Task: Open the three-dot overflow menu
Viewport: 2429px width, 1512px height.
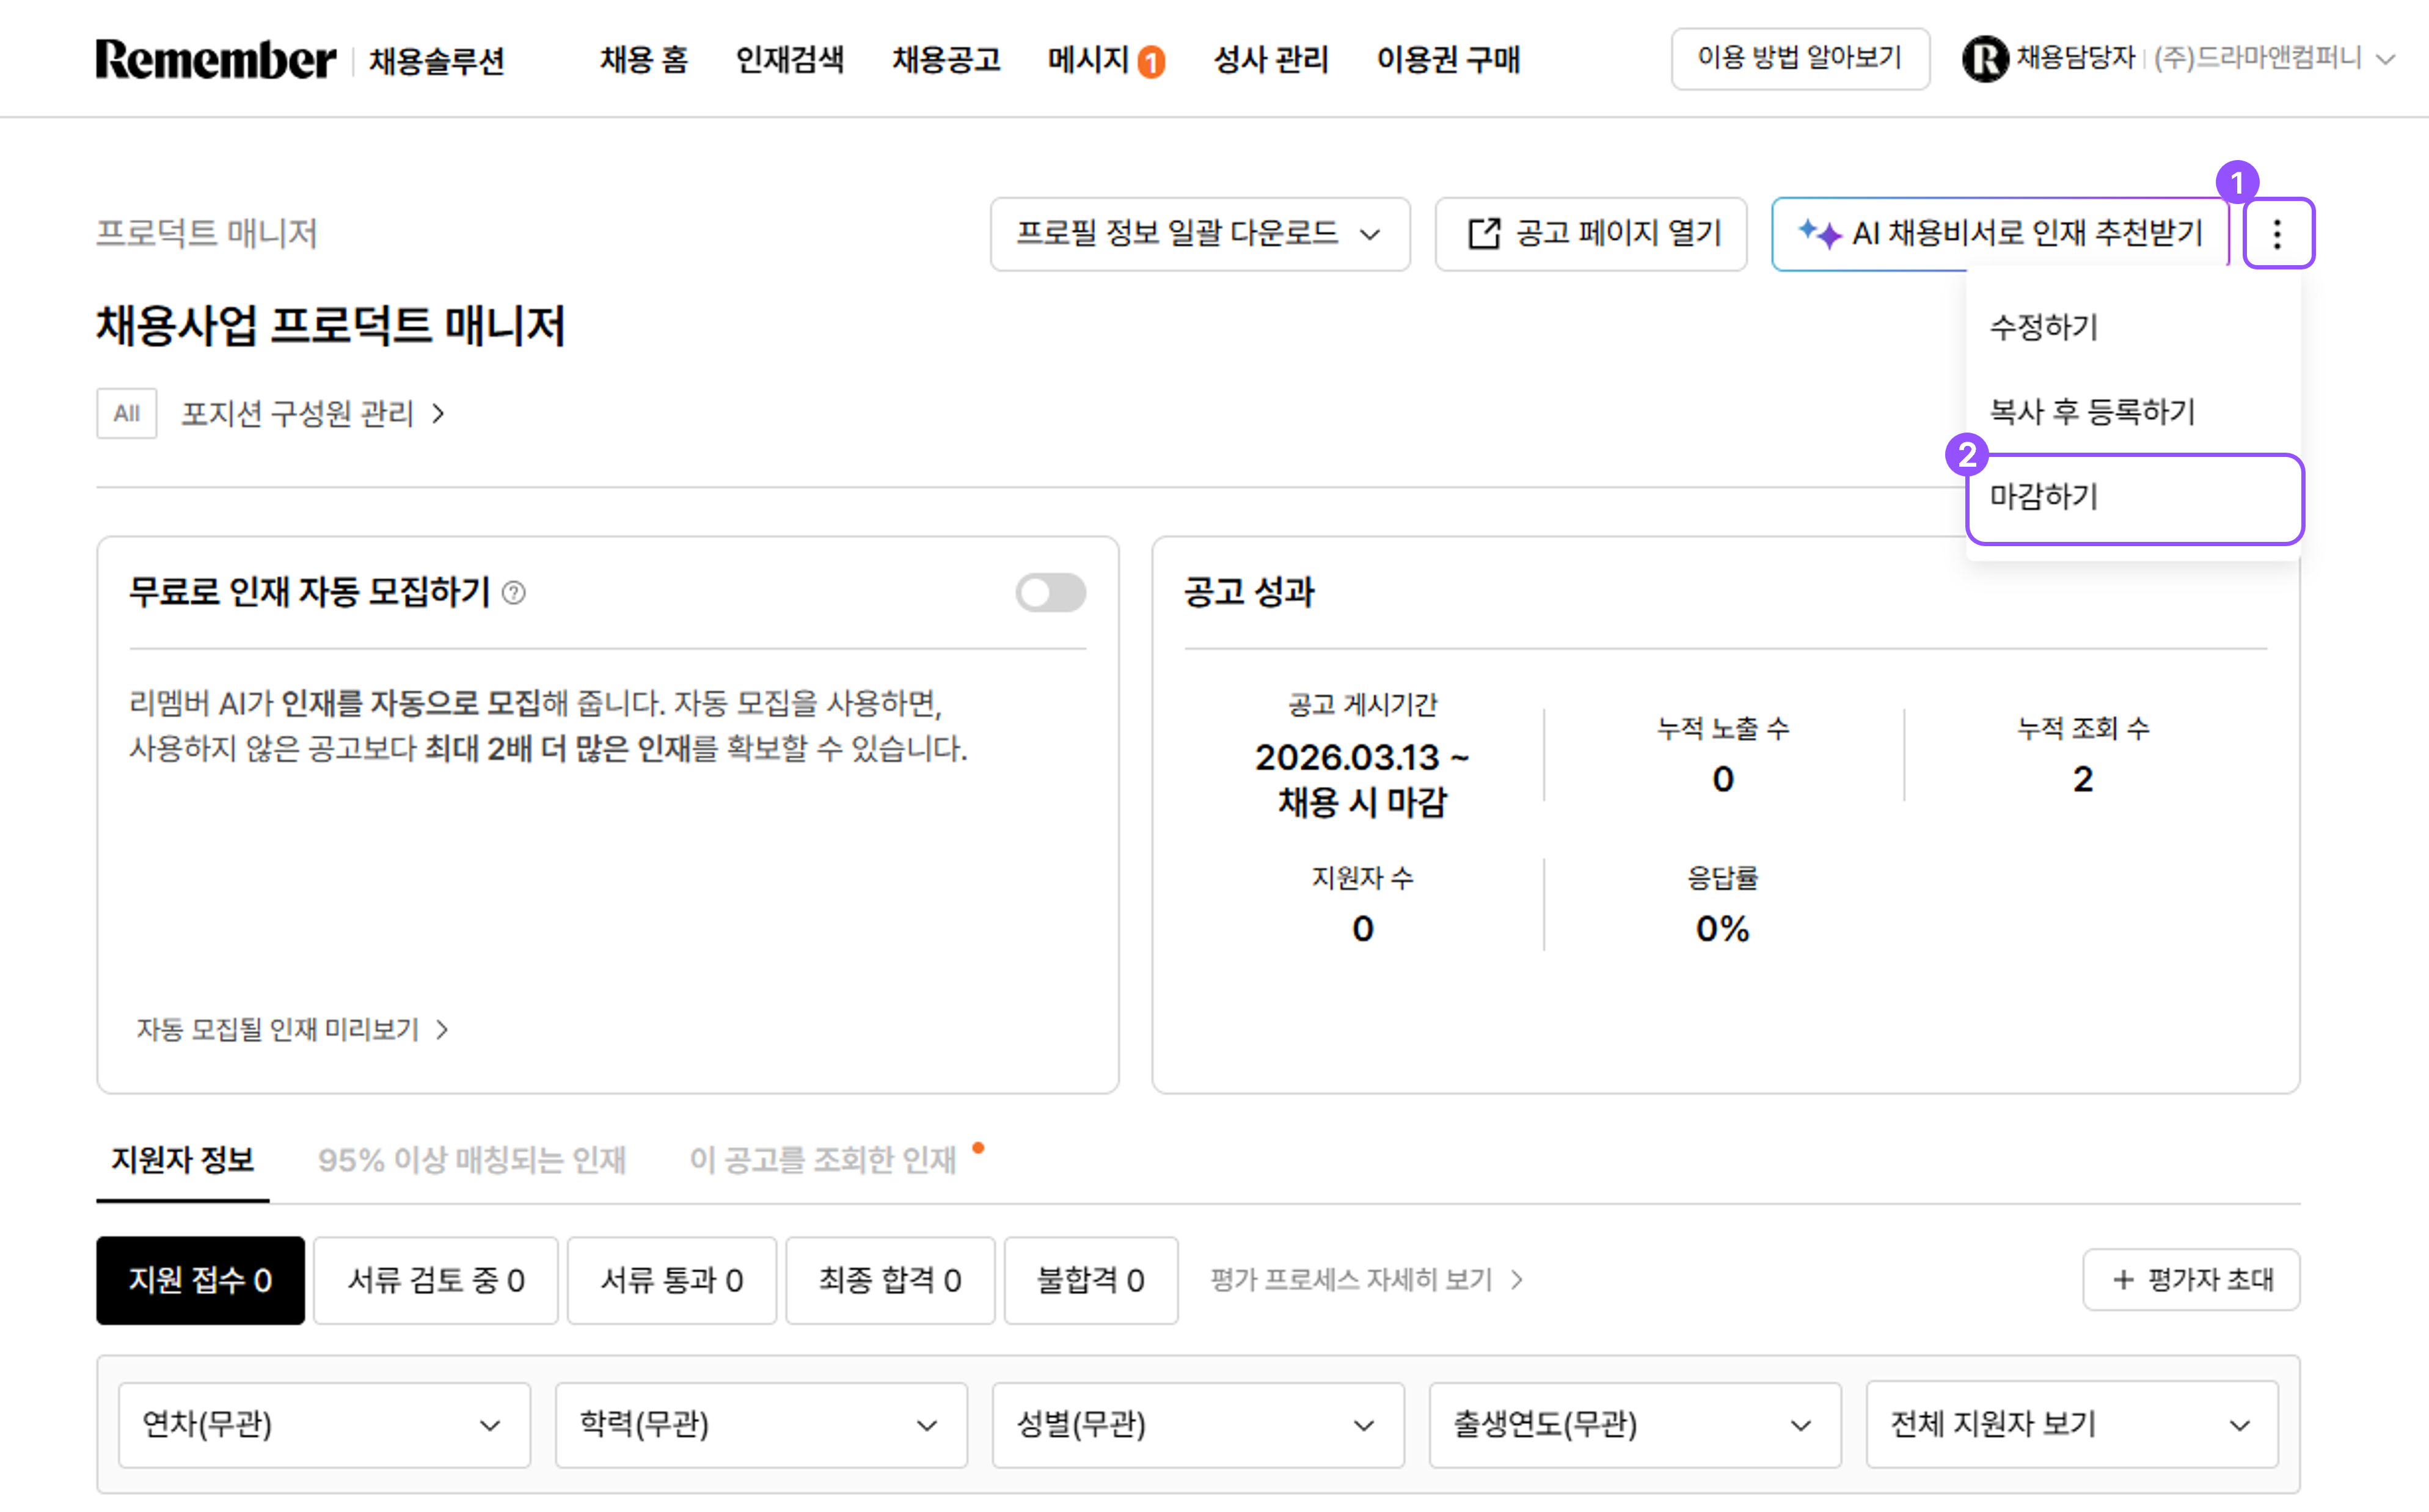Action: tap(2278, 234)
